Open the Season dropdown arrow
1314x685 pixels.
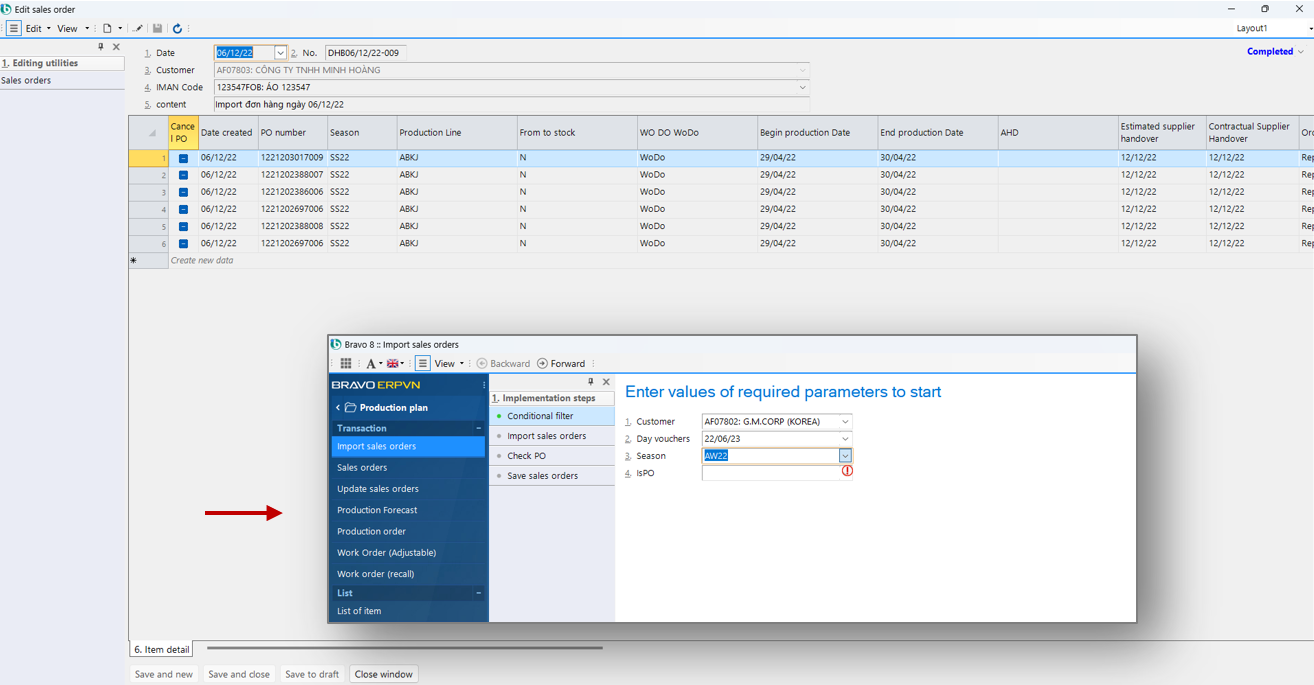[845, 456]
